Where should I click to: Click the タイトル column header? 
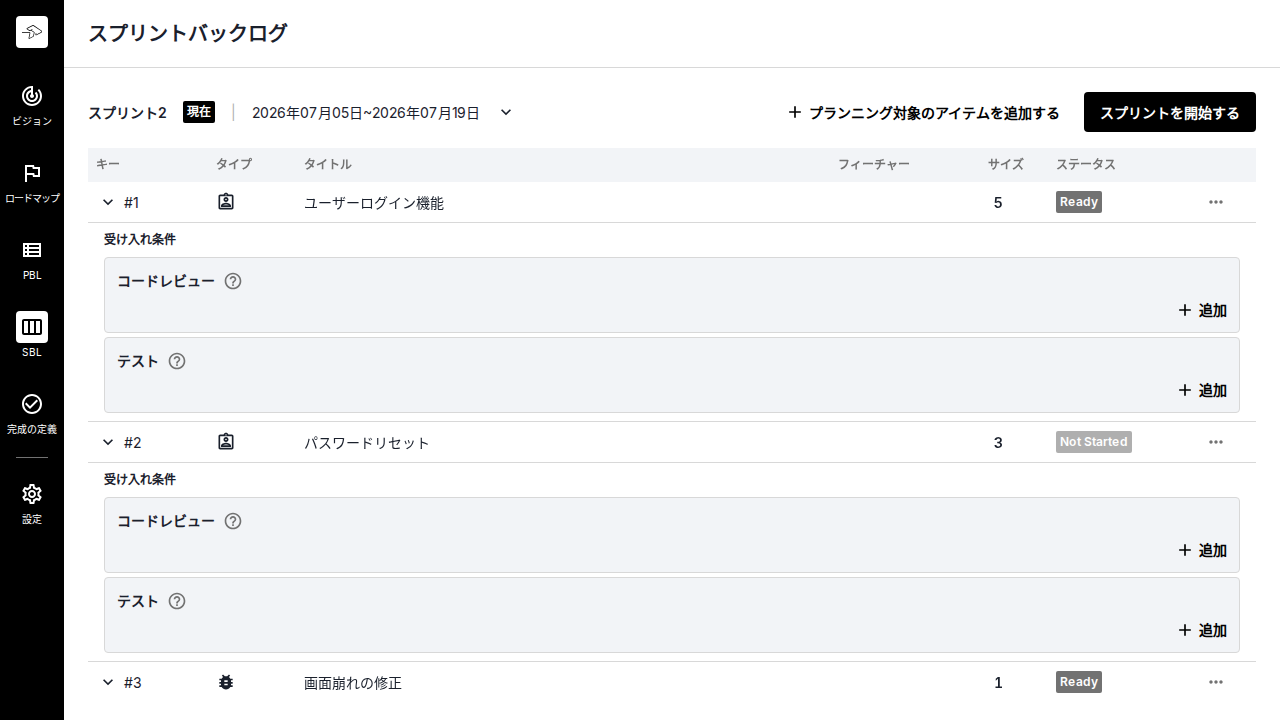click(x=328, y=164)
